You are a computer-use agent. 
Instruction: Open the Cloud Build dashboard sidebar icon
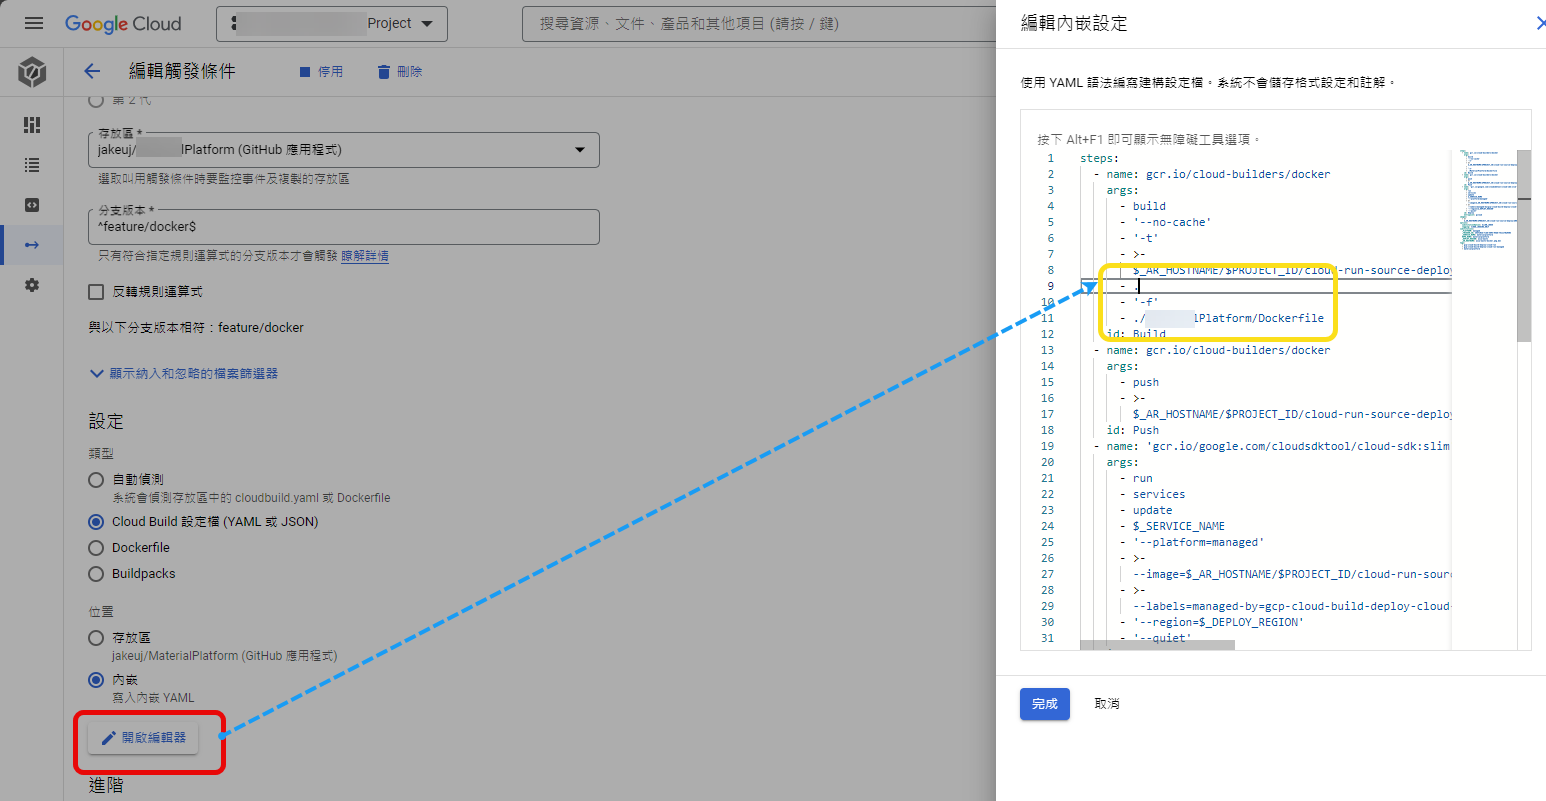(32, 125)
